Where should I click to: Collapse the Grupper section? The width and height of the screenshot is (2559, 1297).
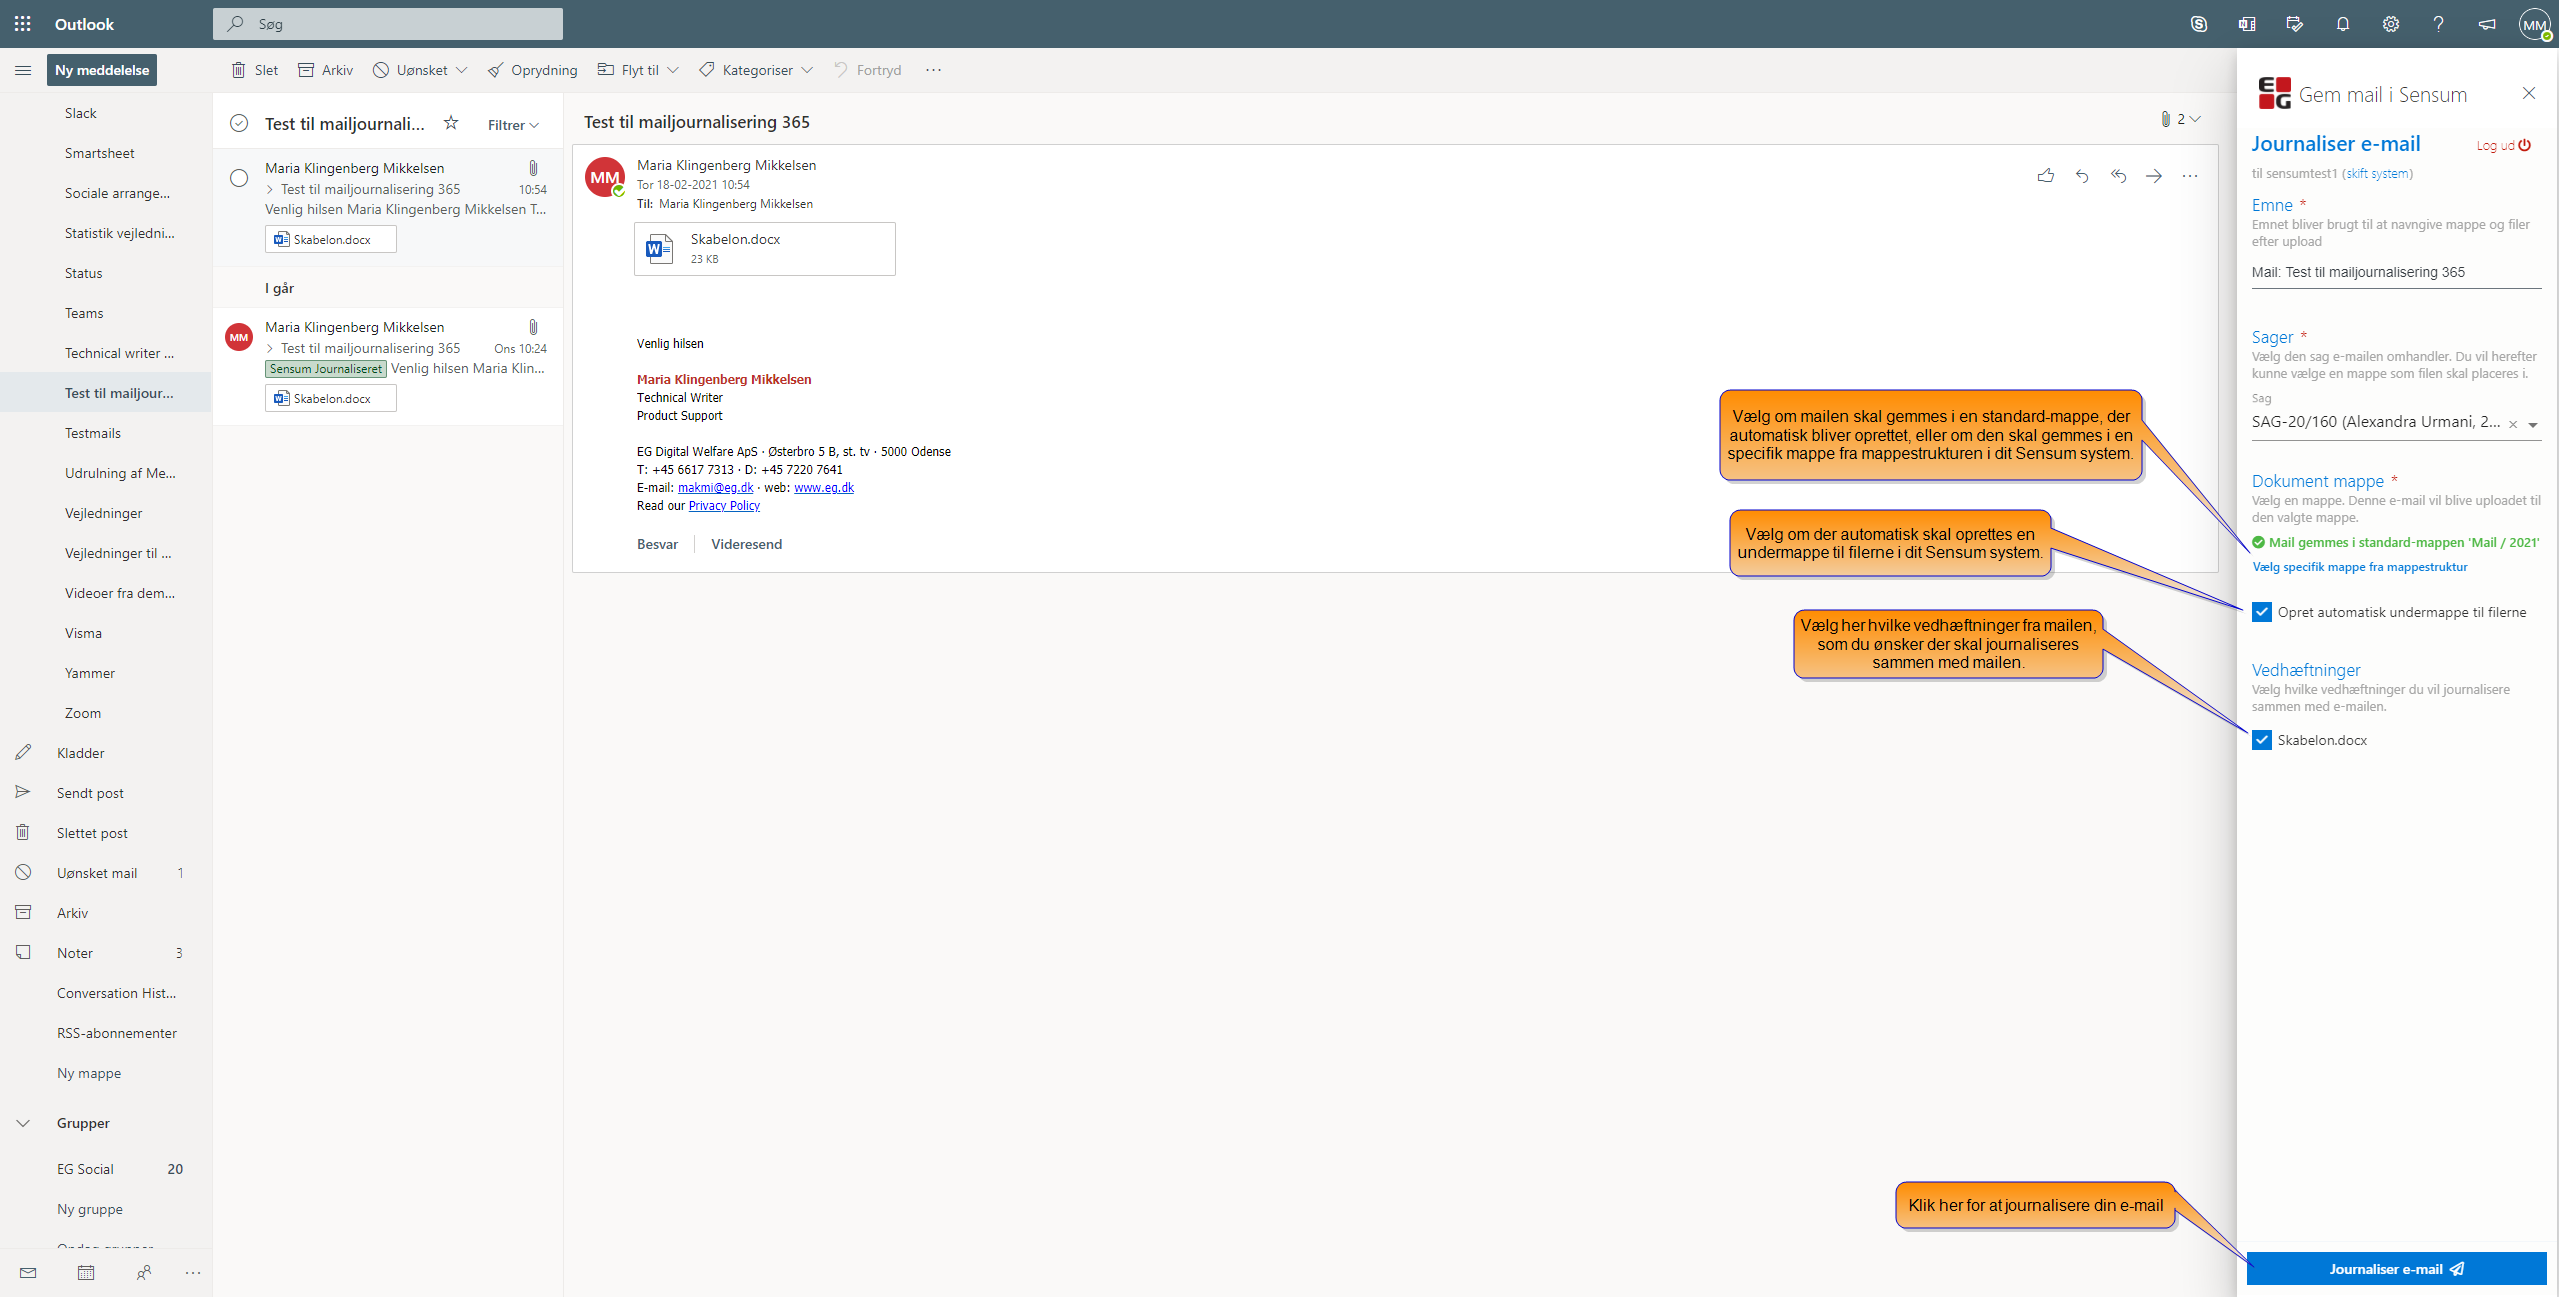(23, 1123)
